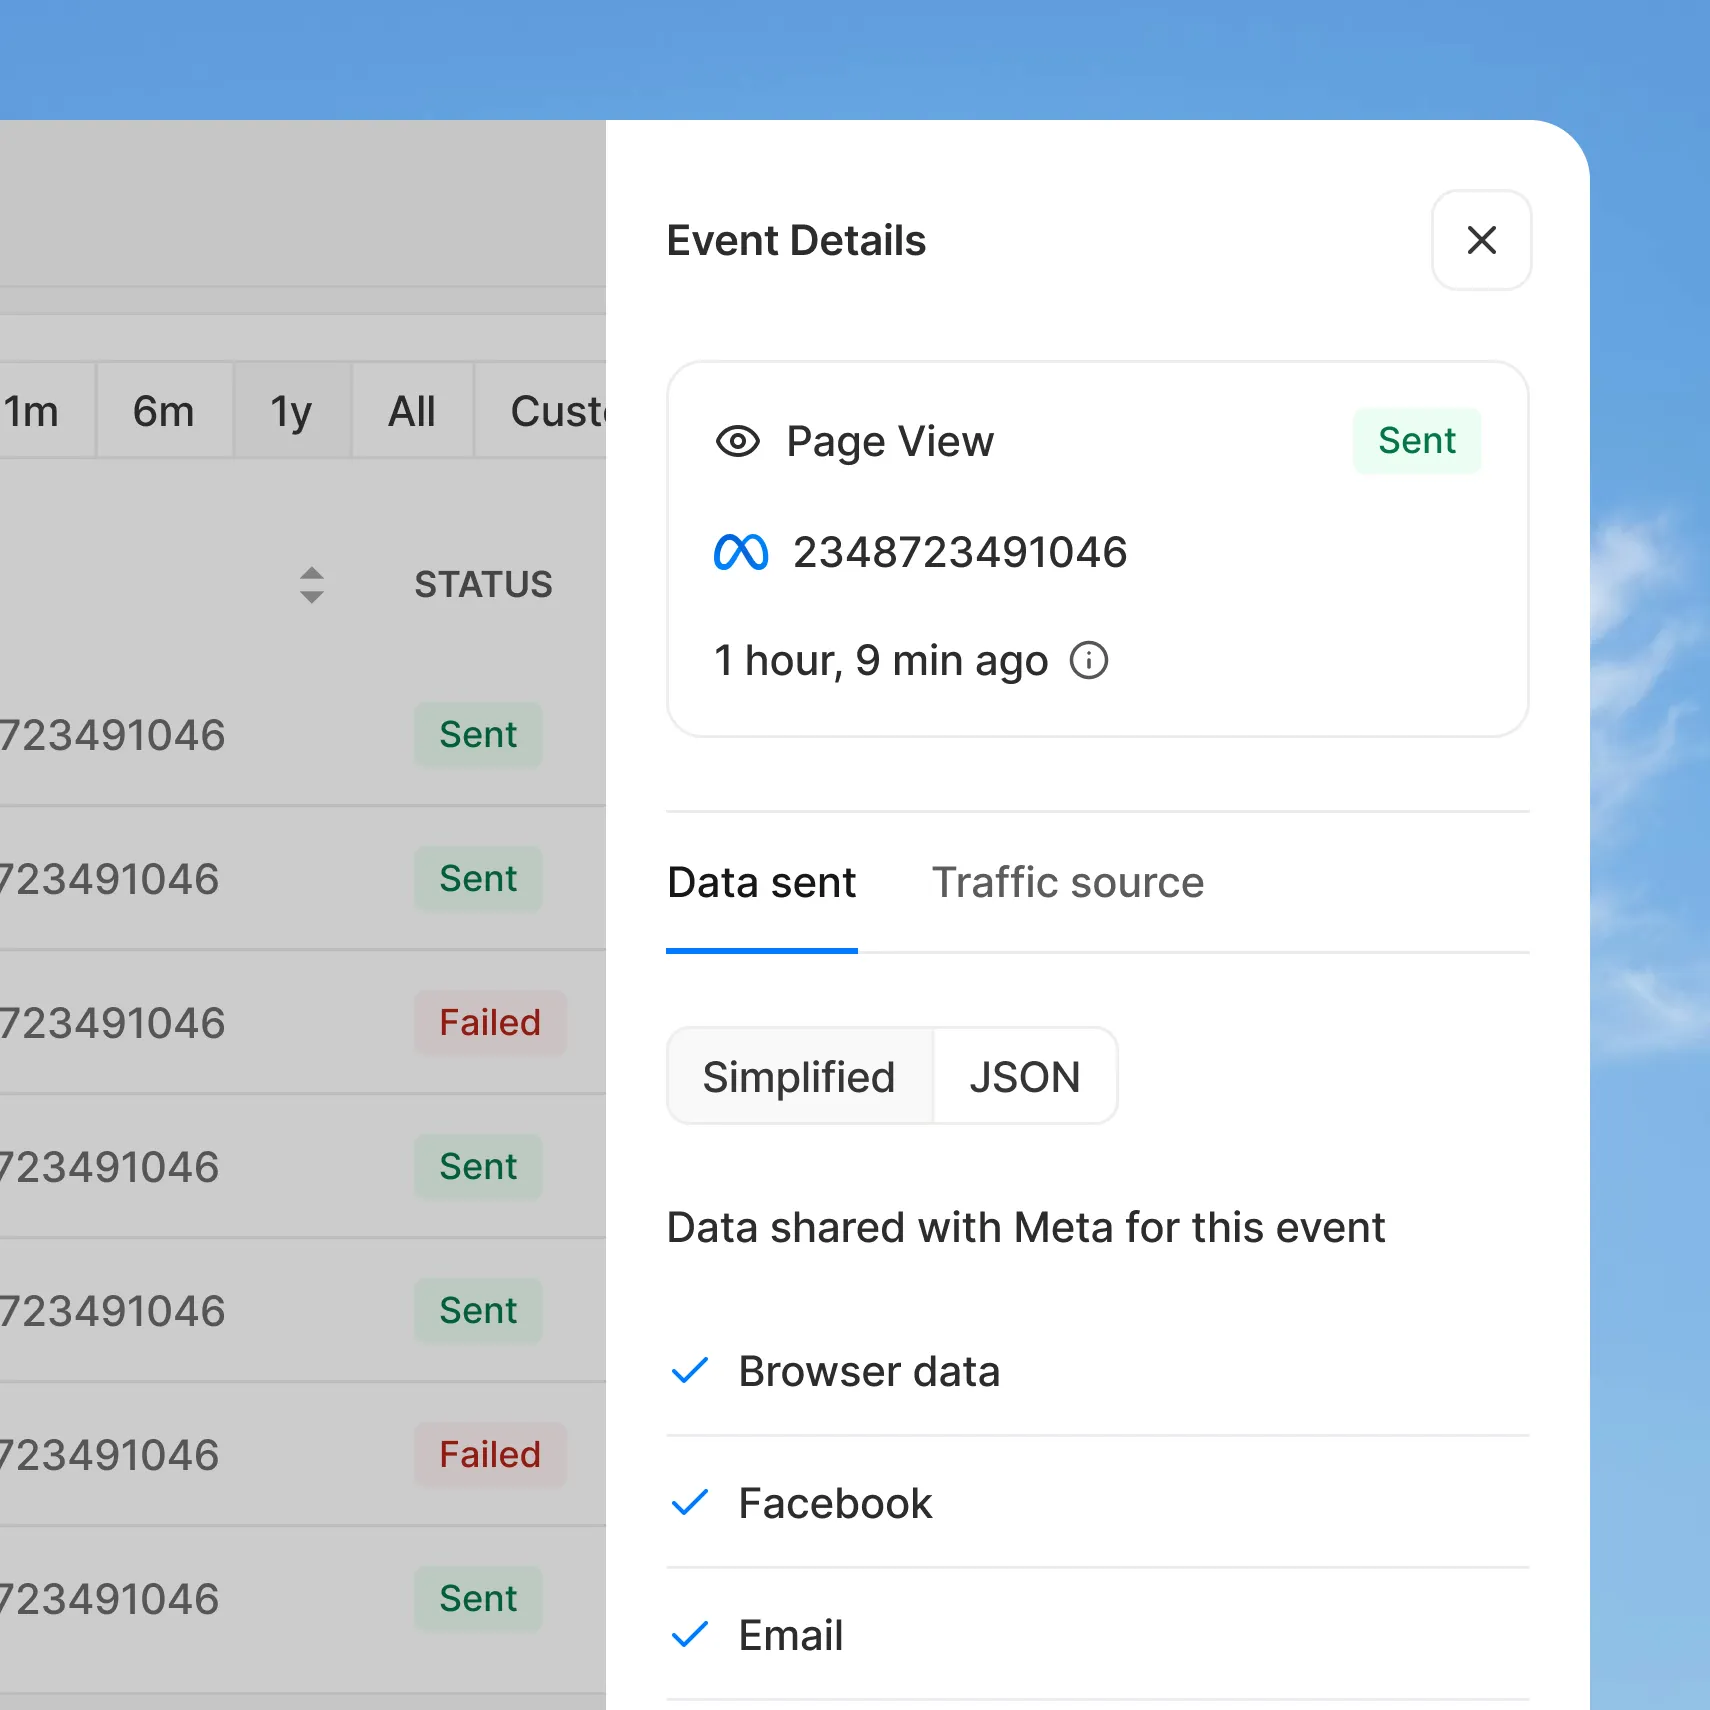Click the Browser data row label
1710x1710 pixels.
tap(869, 1371)
